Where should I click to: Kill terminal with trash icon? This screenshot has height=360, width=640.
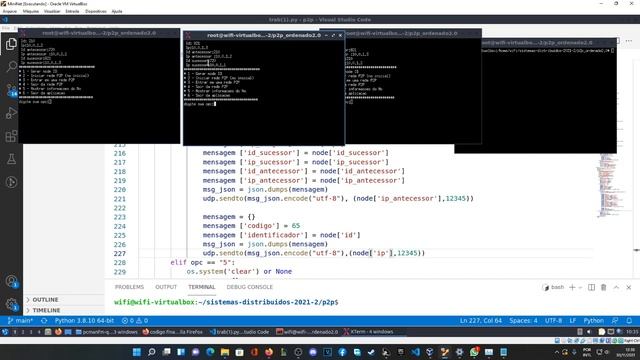click(603, 287)
